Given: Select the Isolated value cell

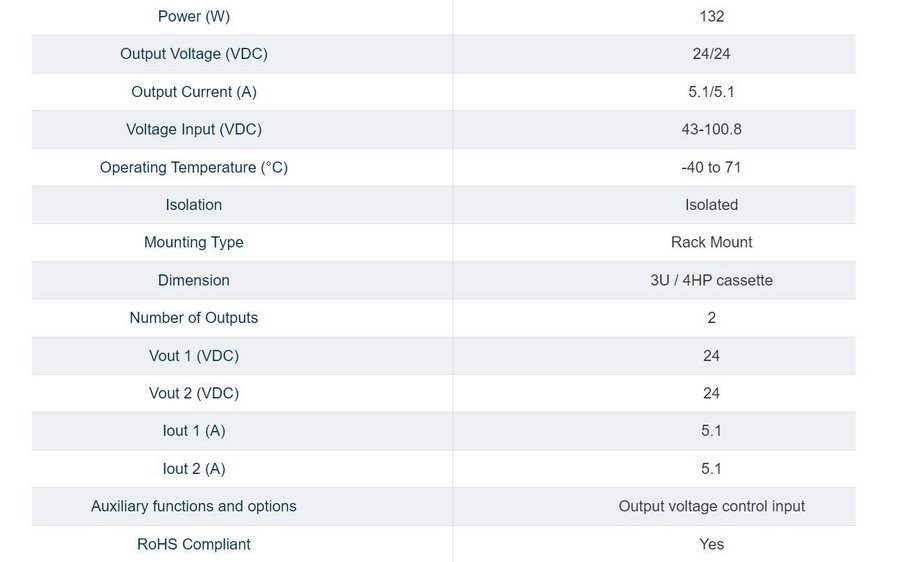Looking at the screenshot, I should click(x=711, y=205).
